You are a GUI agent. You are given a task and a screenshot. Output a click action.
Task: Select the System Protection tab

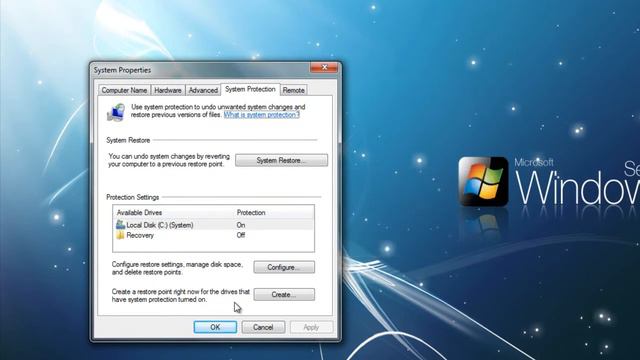(x=250, y=89)
